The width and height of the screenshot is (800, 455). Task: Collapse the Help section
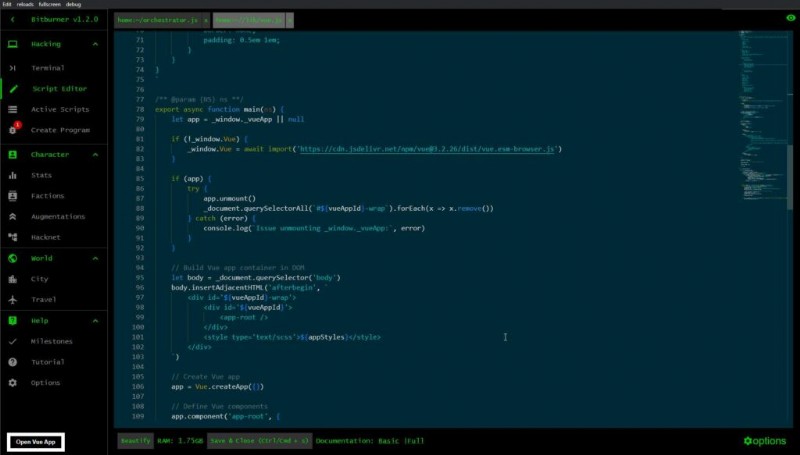coord(95,321)
